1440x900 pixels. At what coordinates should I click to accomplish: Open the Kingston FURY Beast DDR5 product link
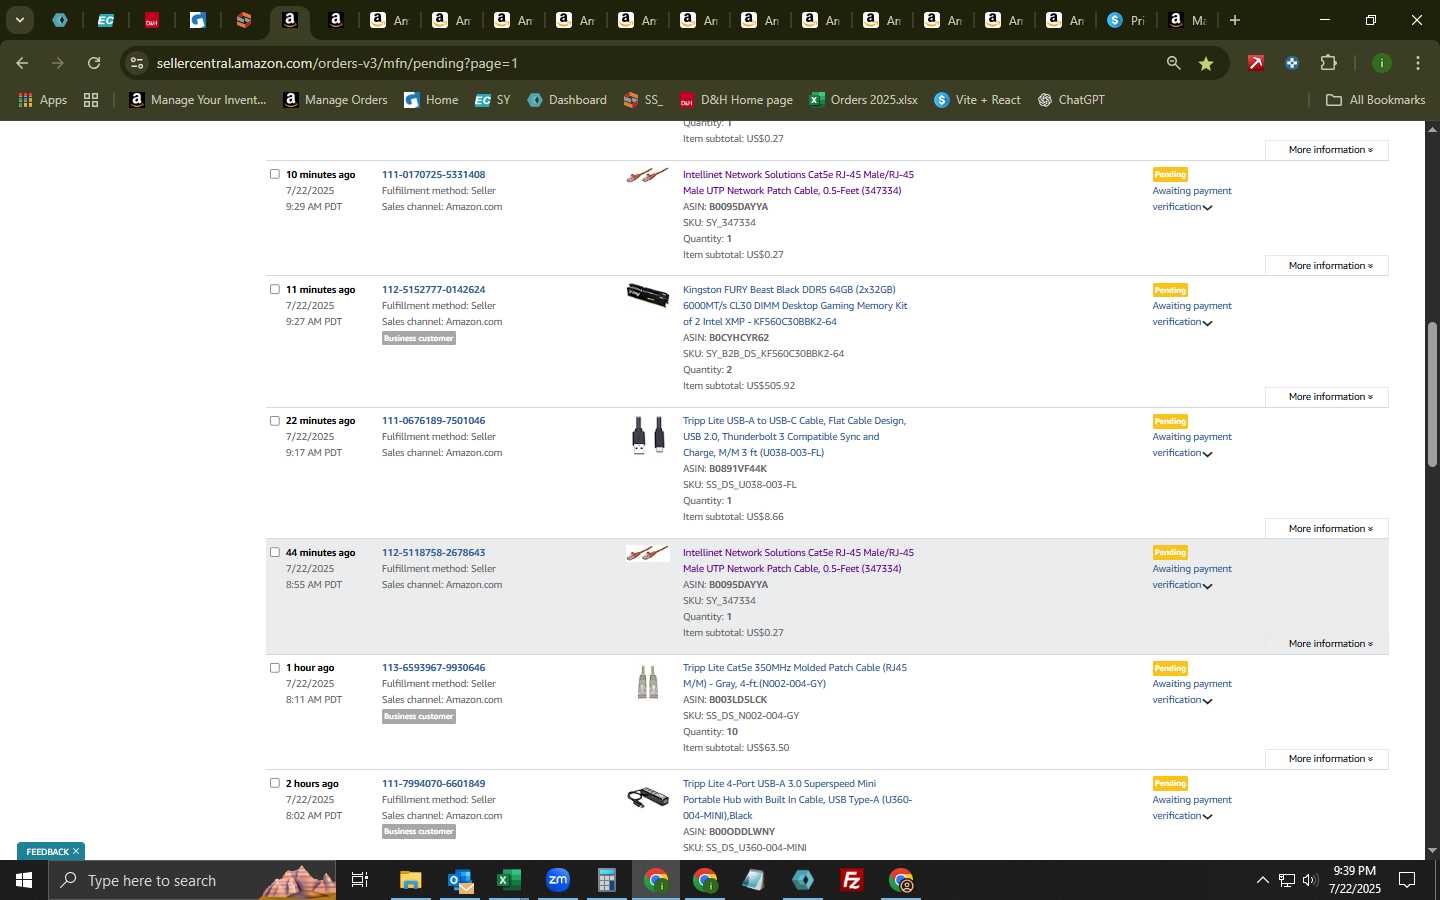click(795, 306)
